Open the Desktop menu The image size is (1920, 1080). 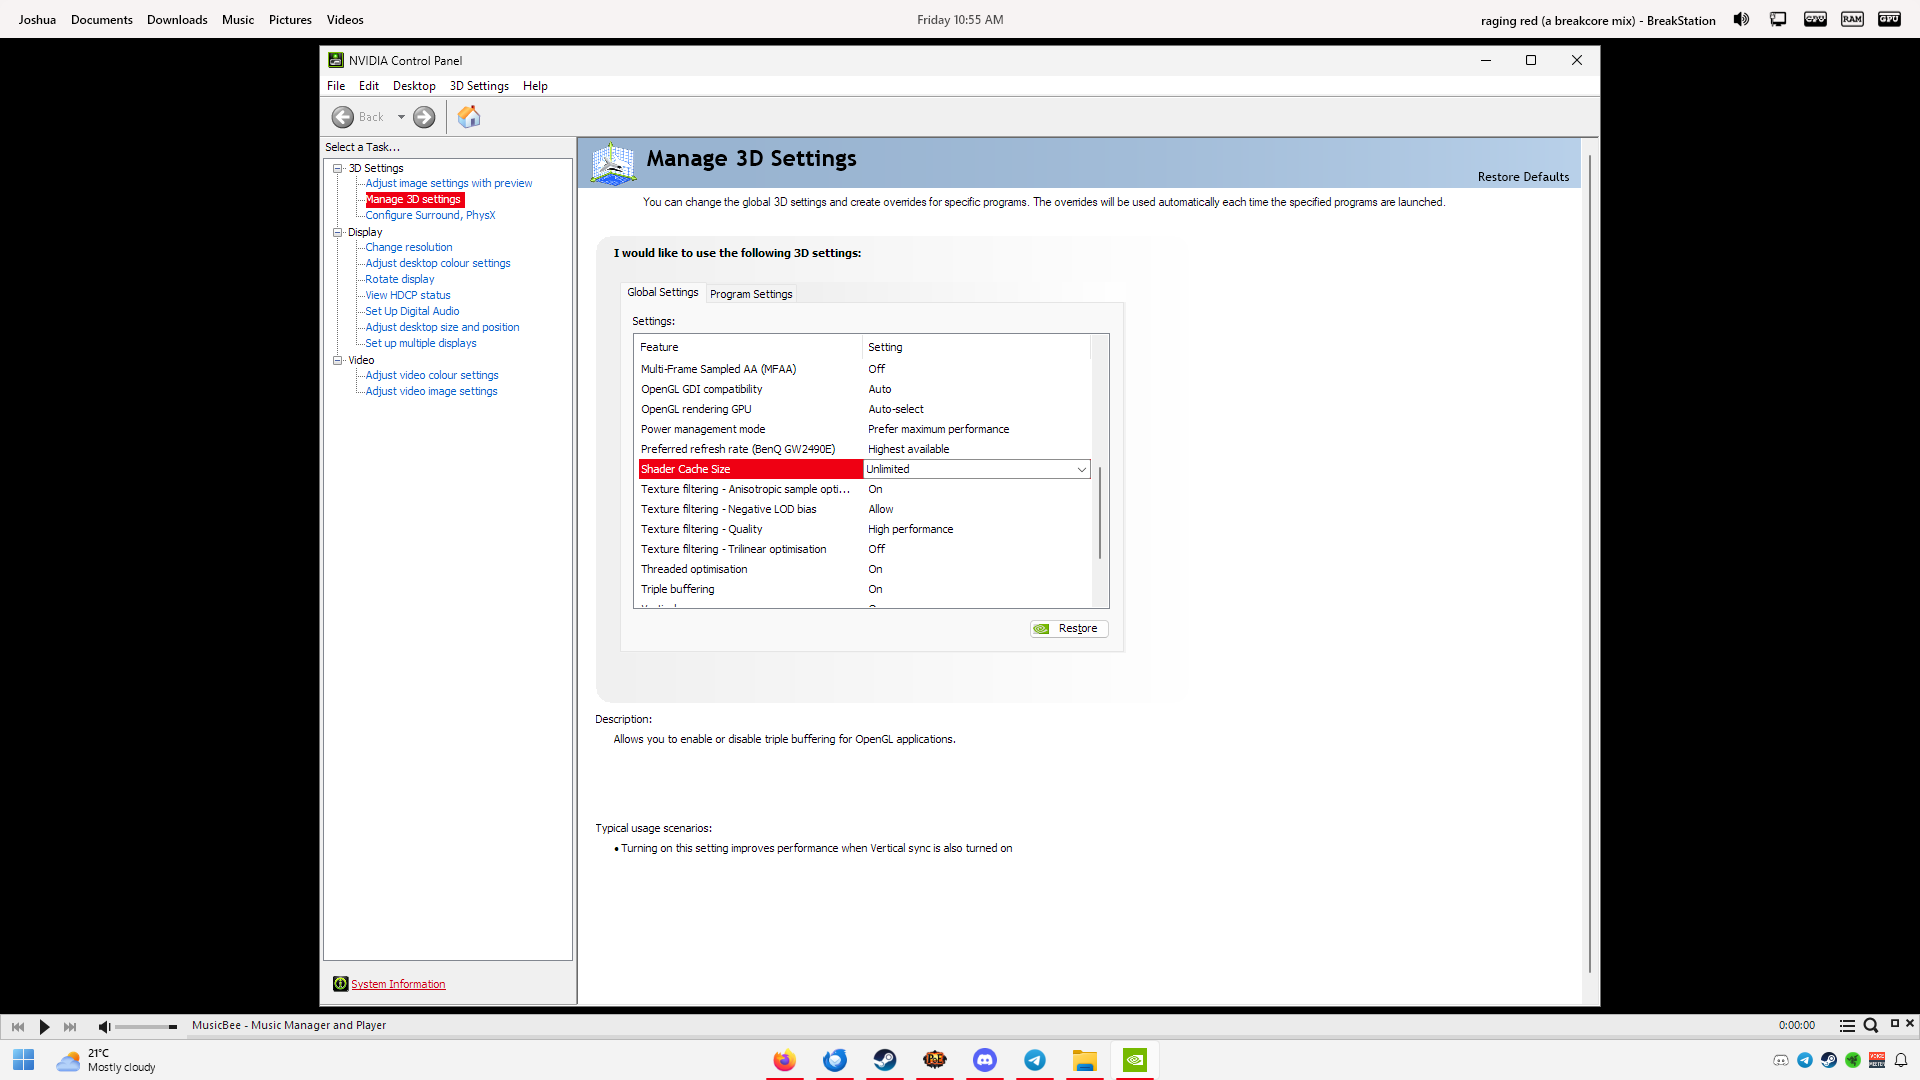(414, 86)
